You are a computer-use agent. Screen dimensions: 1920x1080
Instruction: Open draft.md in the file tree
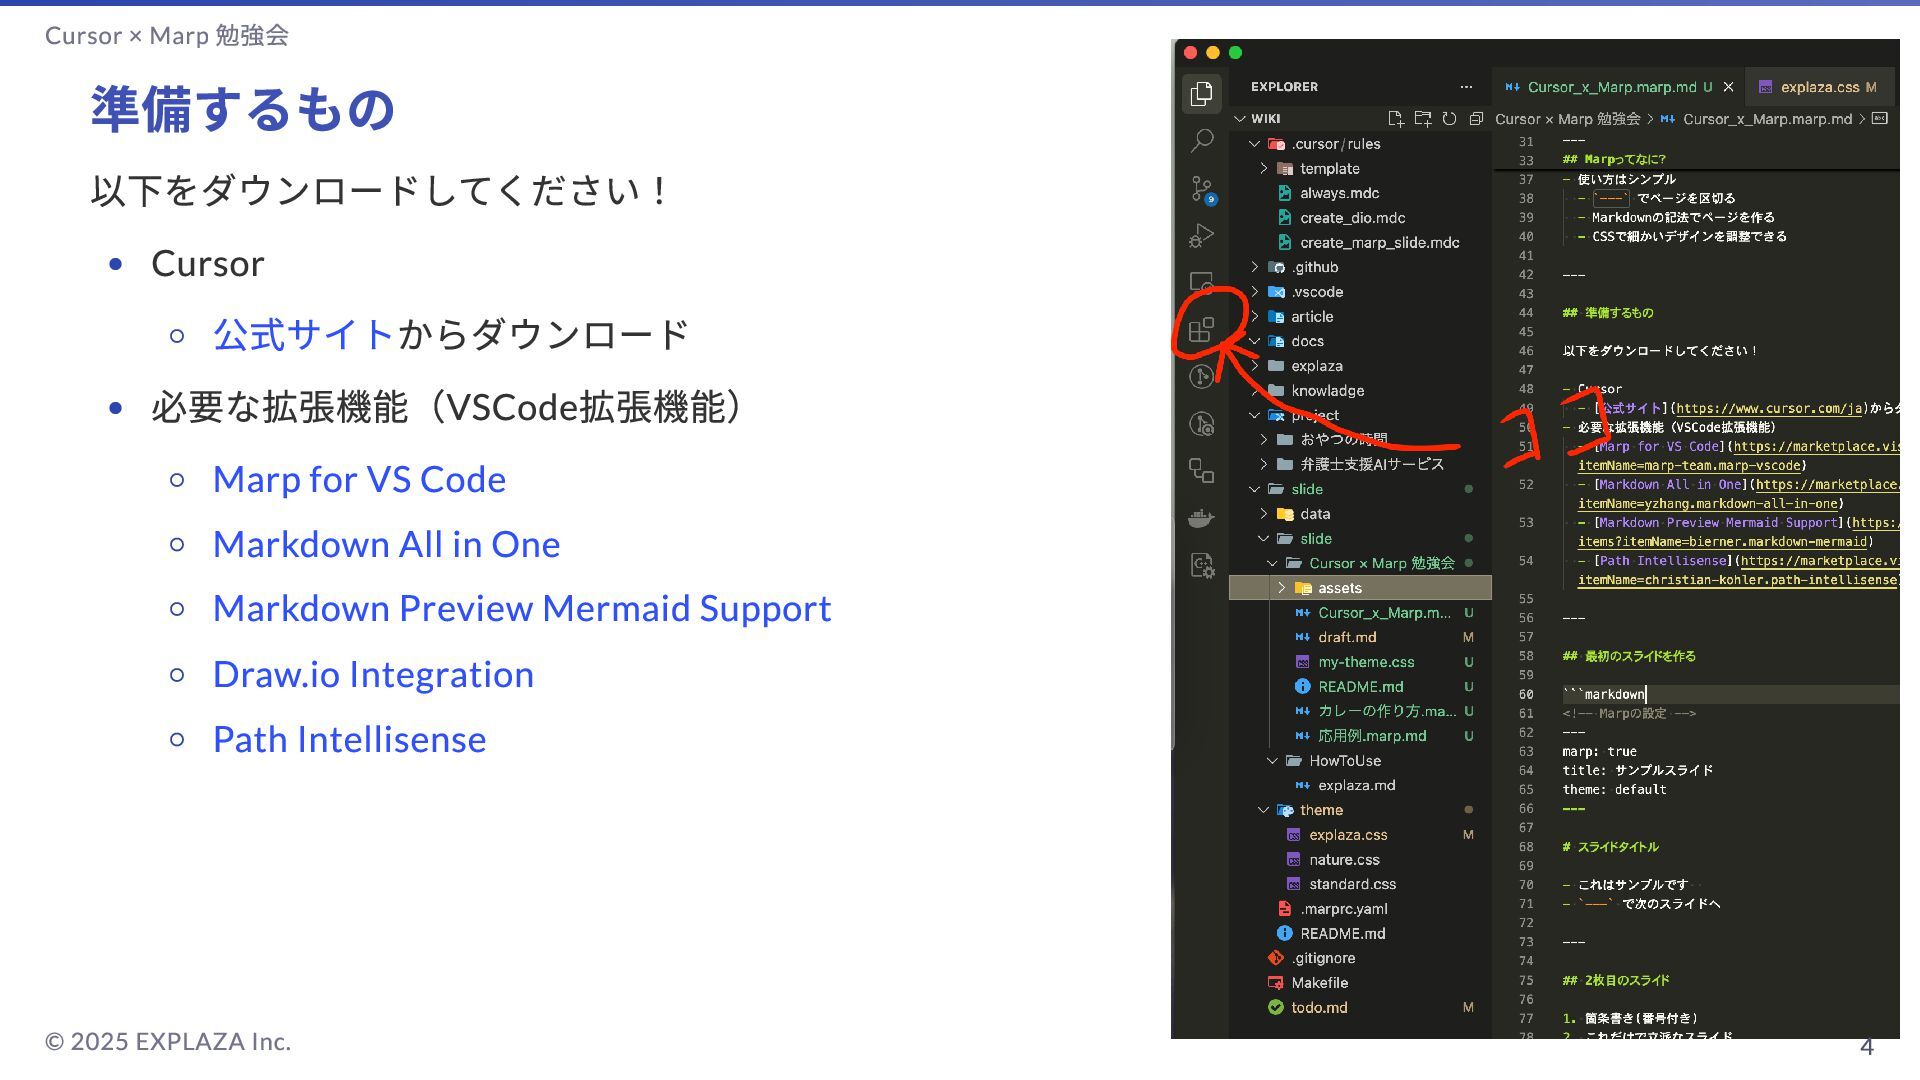coord(1347,637)
